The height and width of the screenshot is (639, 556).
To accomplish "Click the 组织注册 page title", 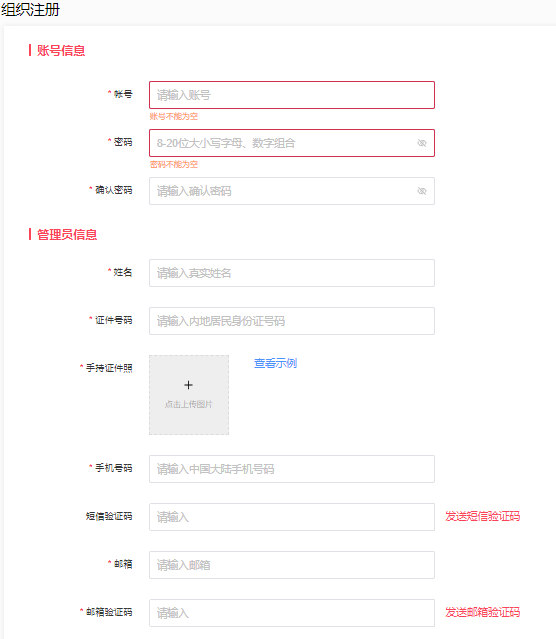I will [x=31, y=9].
